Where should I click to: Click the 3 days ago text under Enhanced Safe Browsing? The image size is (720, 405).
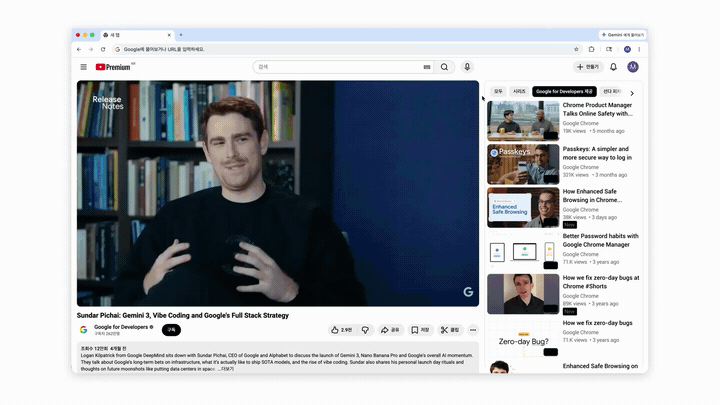[x=604, y=217]
